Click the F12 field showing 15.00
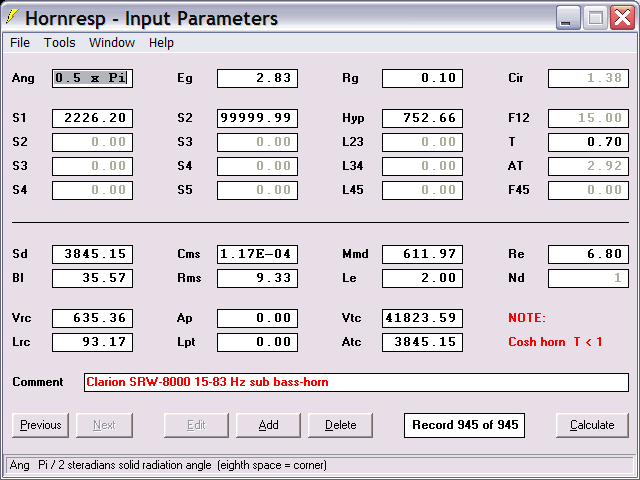640x480 pixels. (x=588, y=118)
